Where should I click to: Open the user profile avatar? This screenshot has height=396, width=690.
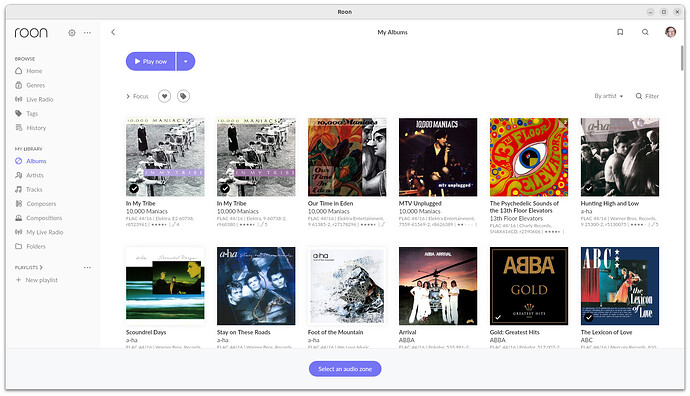pyautogui.click(x=670, y=32)
